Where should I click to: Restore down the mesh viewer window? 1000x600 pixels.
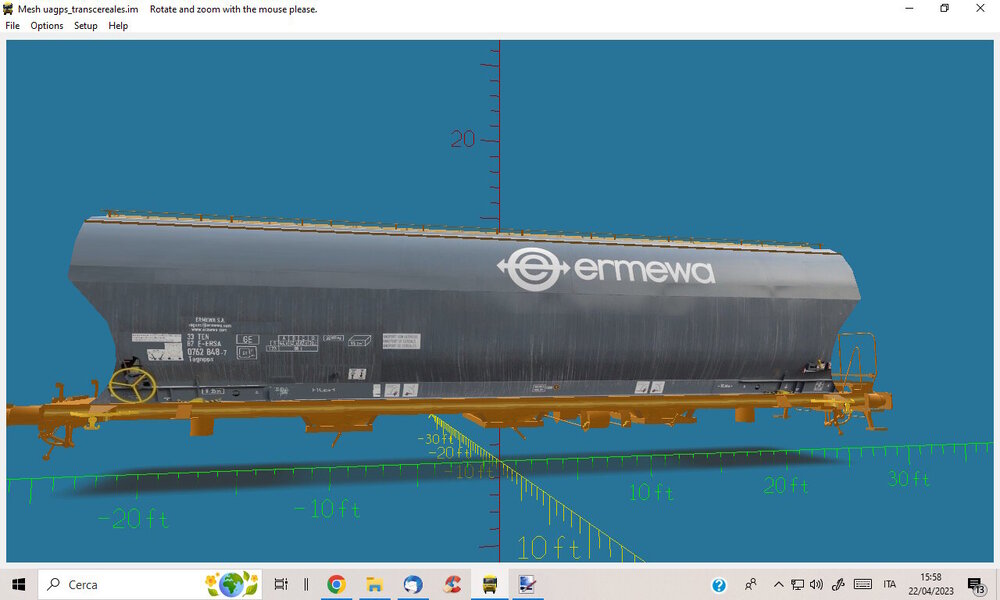coord(945,8)
